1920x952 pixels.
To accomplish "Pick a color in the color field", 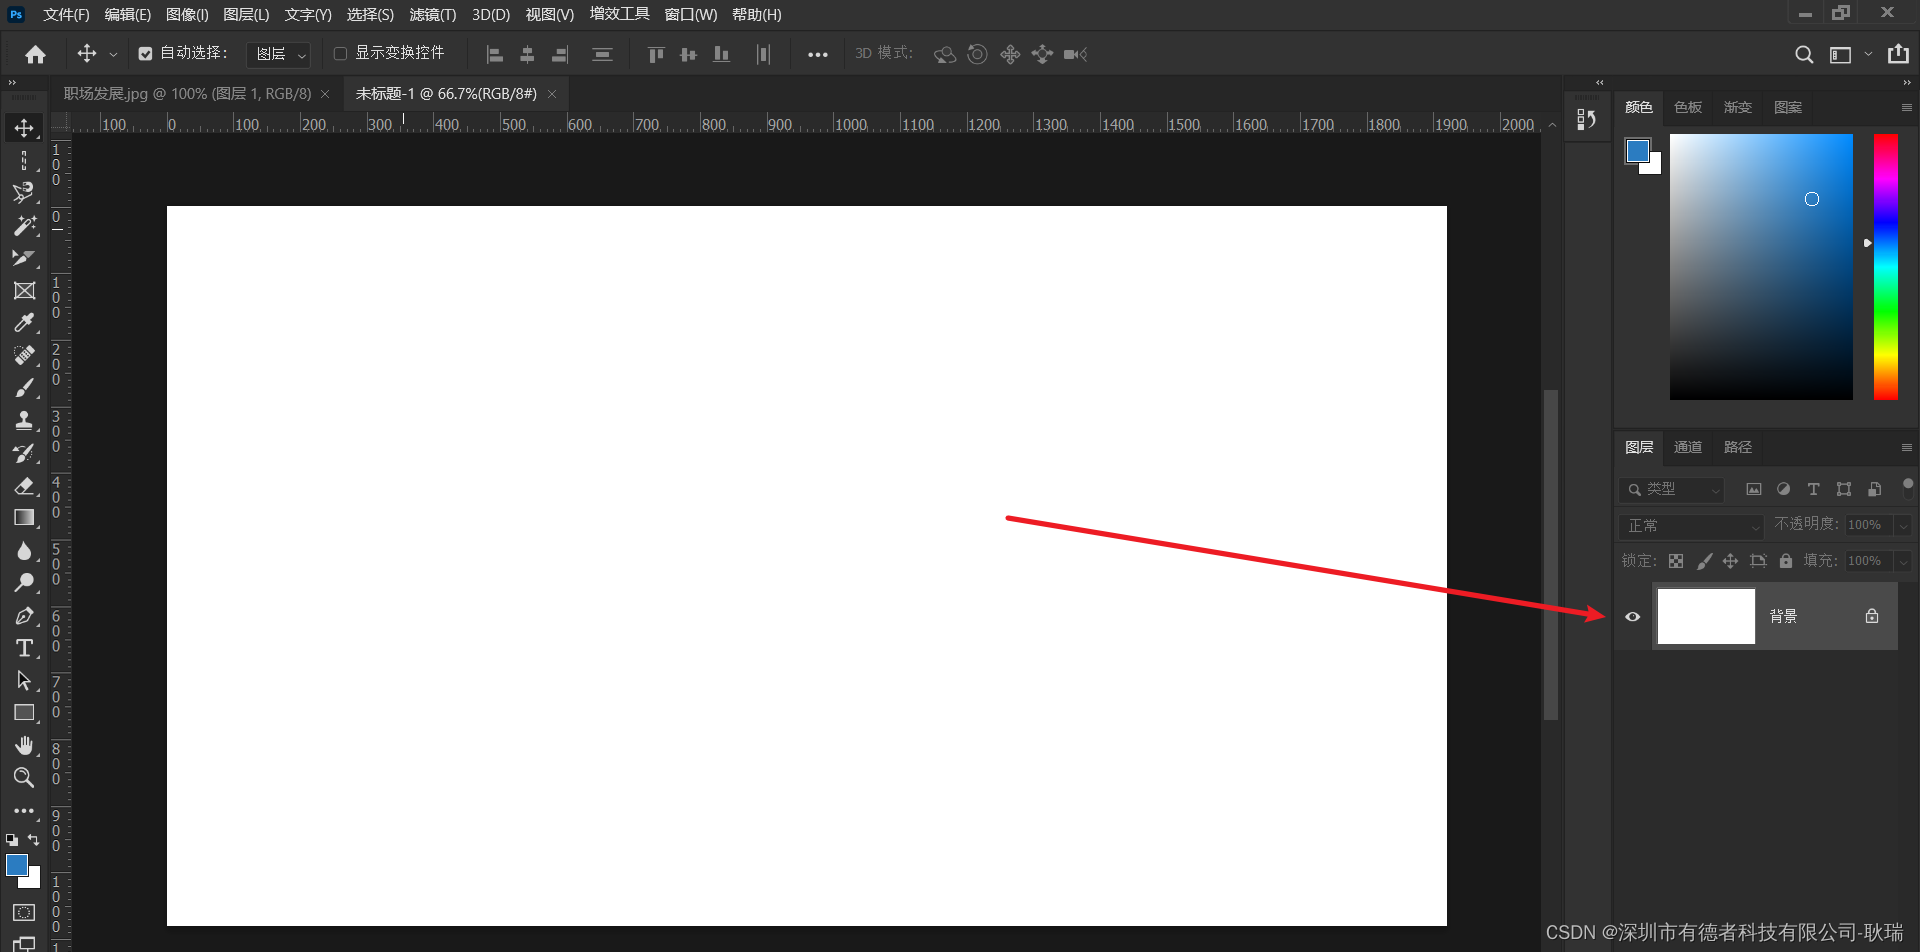I will click(1761, 267).
